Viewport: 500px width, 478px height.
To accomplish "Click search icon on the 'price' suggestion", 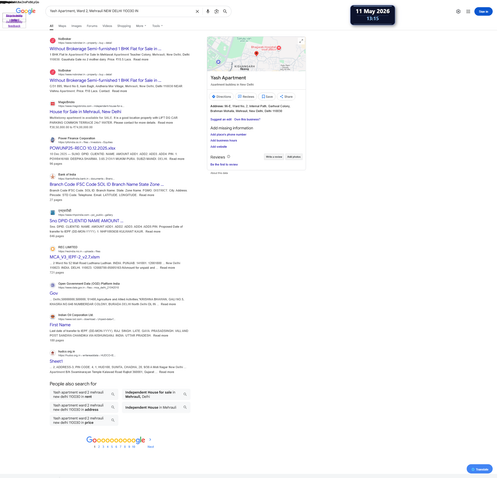I will (x=114, y=420).
